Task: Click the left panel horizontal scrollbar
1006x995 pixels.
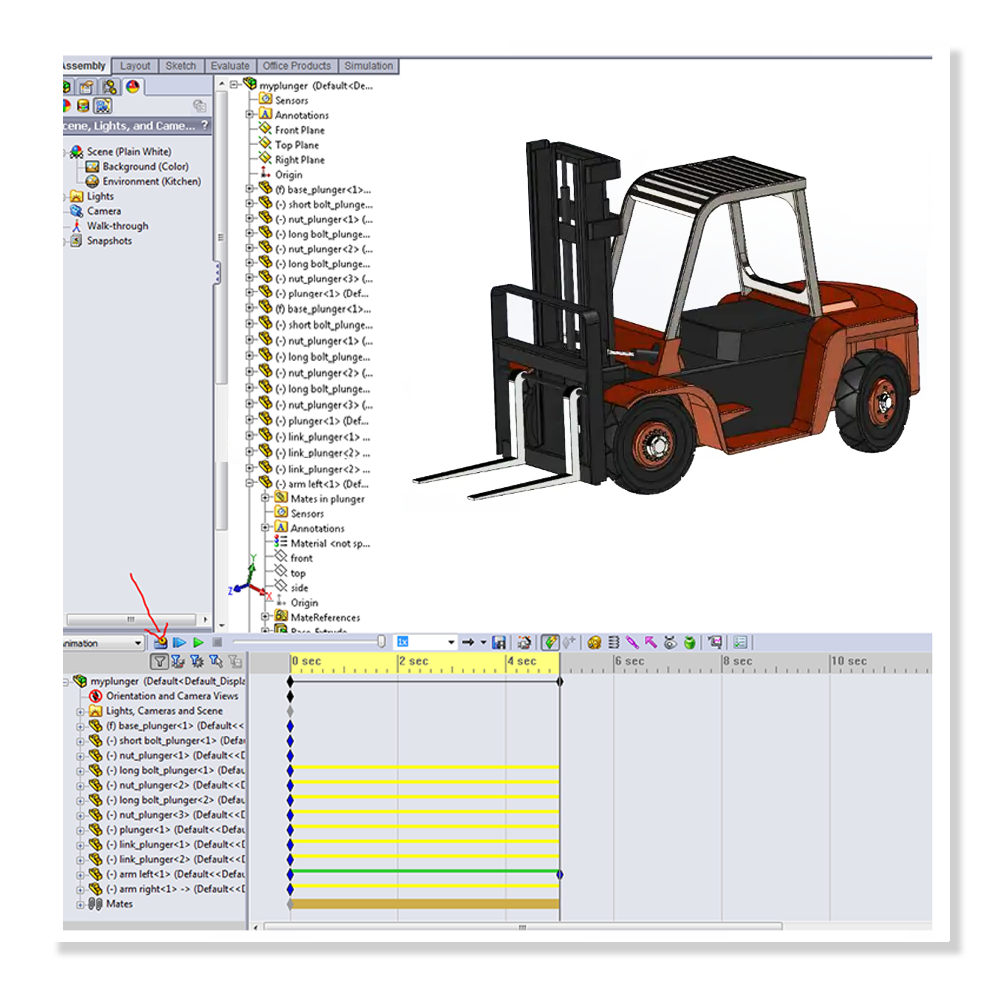Action: click(x=131, y=619)
